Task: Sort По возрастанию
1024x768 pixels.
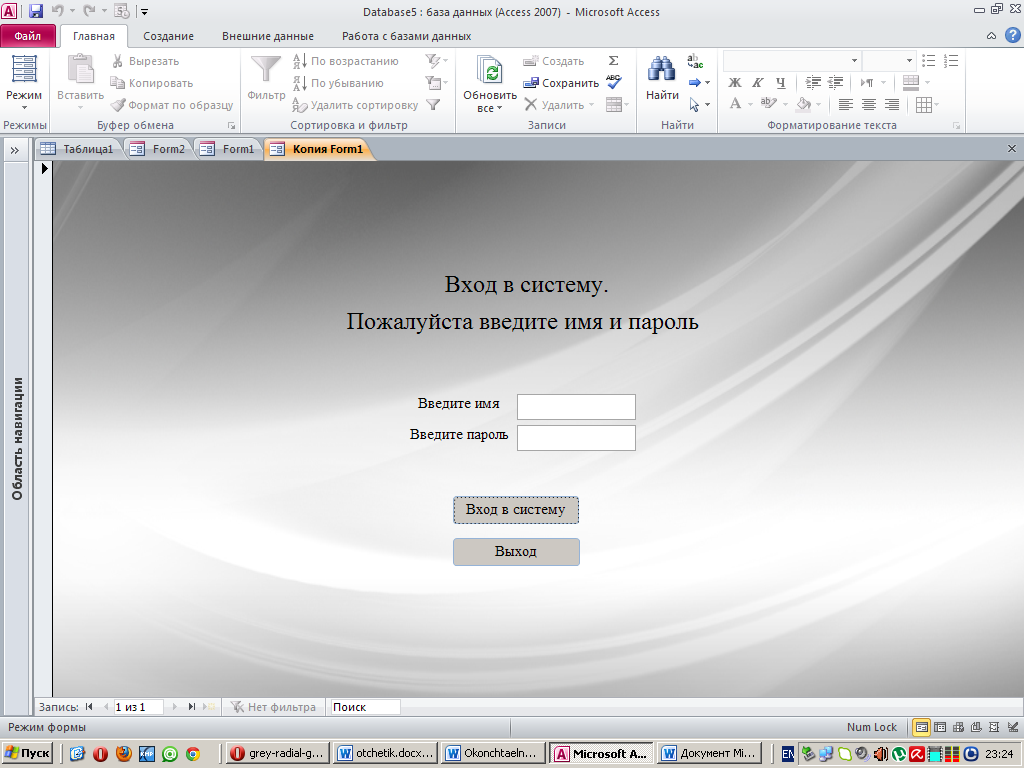Action: point(345,61)
